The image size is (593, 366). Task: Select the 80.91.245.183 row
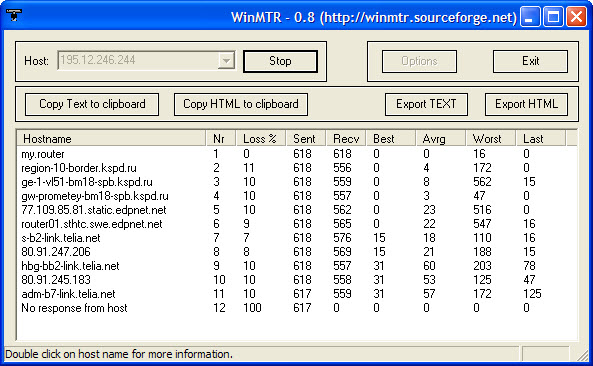tap(297, 280)
